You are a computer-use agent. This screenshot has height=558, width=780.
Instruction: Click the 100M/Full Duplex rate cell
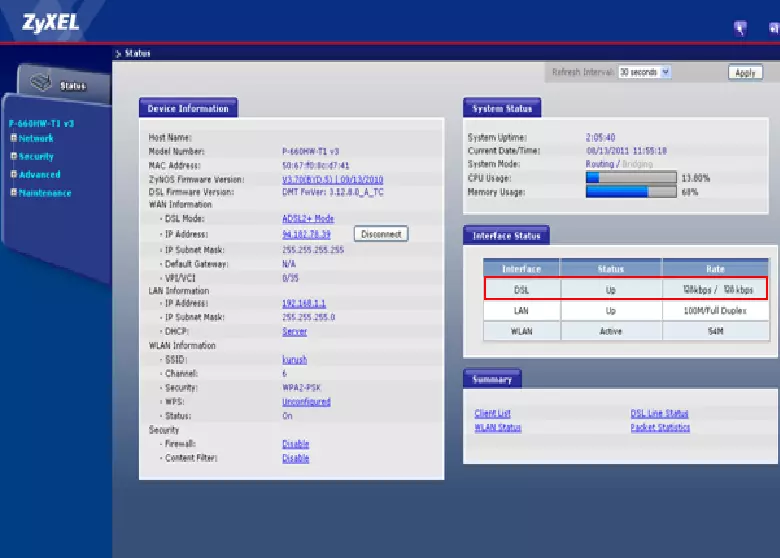click(x=715, y=310)
